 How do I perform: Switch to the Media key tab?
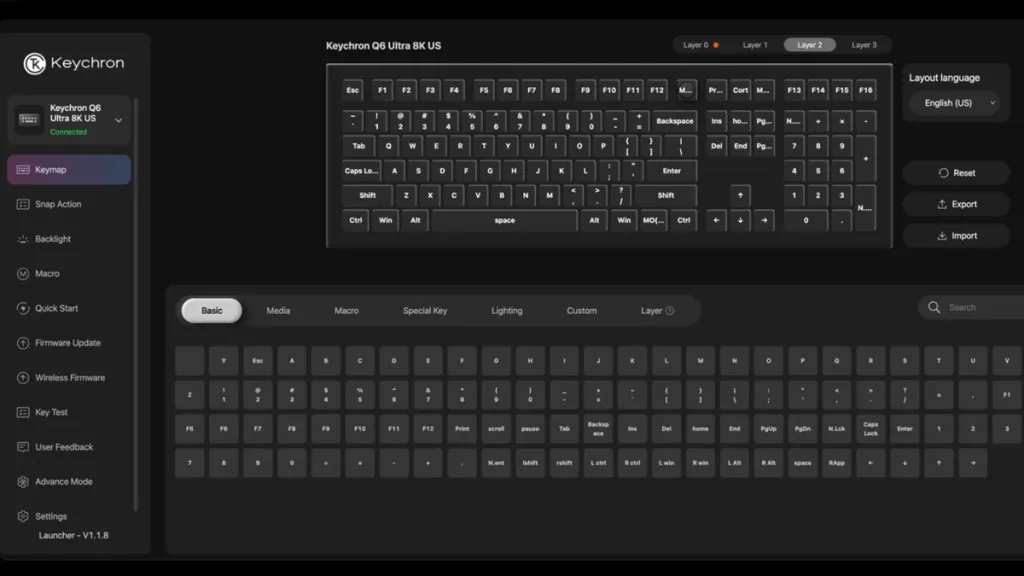click(278, 311)
